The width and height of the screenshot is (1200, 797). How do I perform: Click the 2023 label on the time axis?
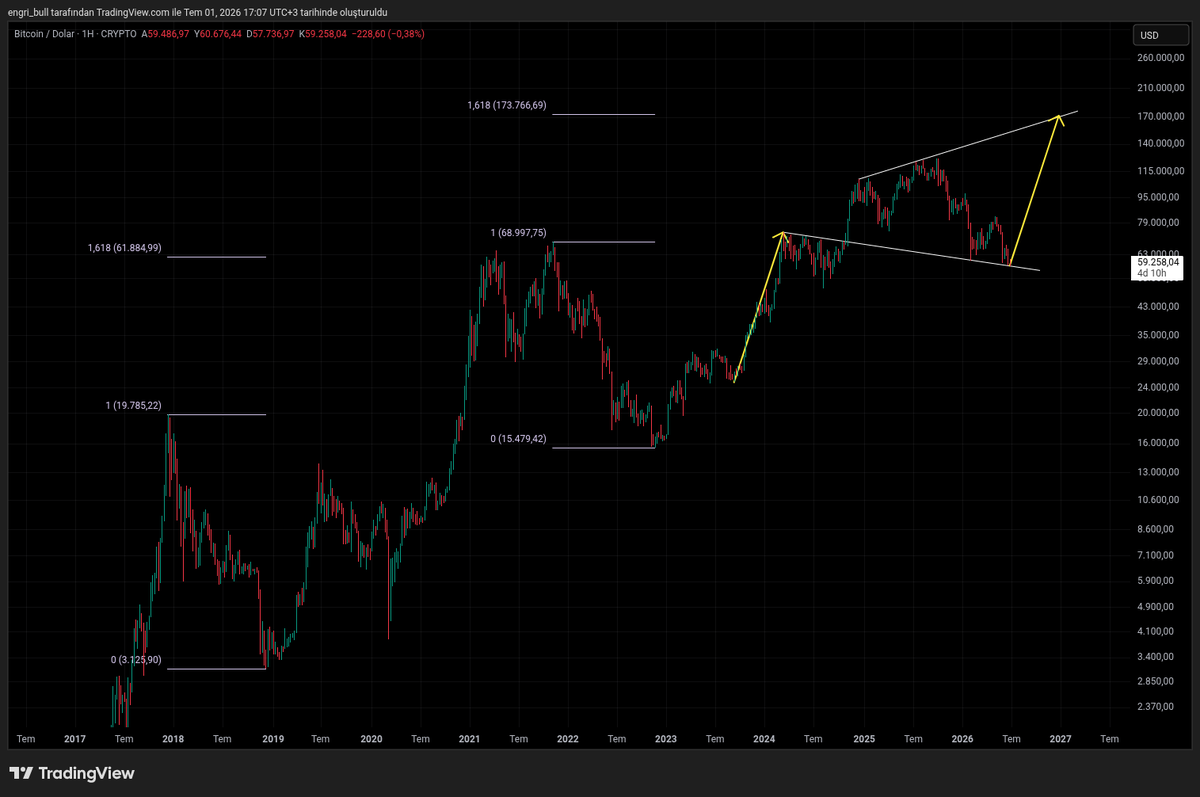(x=666, y=739)
